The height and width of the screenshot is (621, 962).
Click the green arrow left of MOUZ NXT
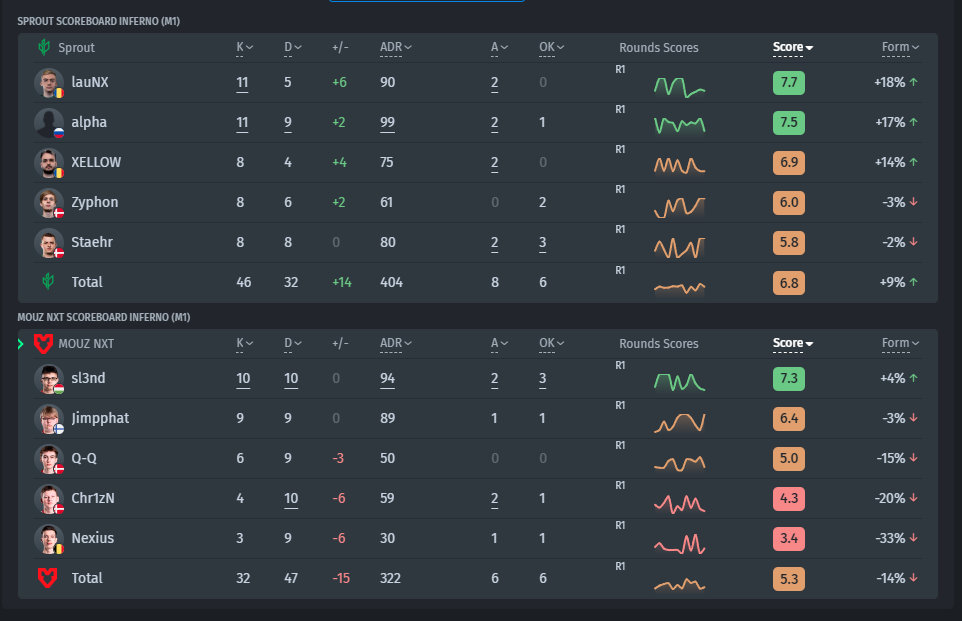click(21, 344)
